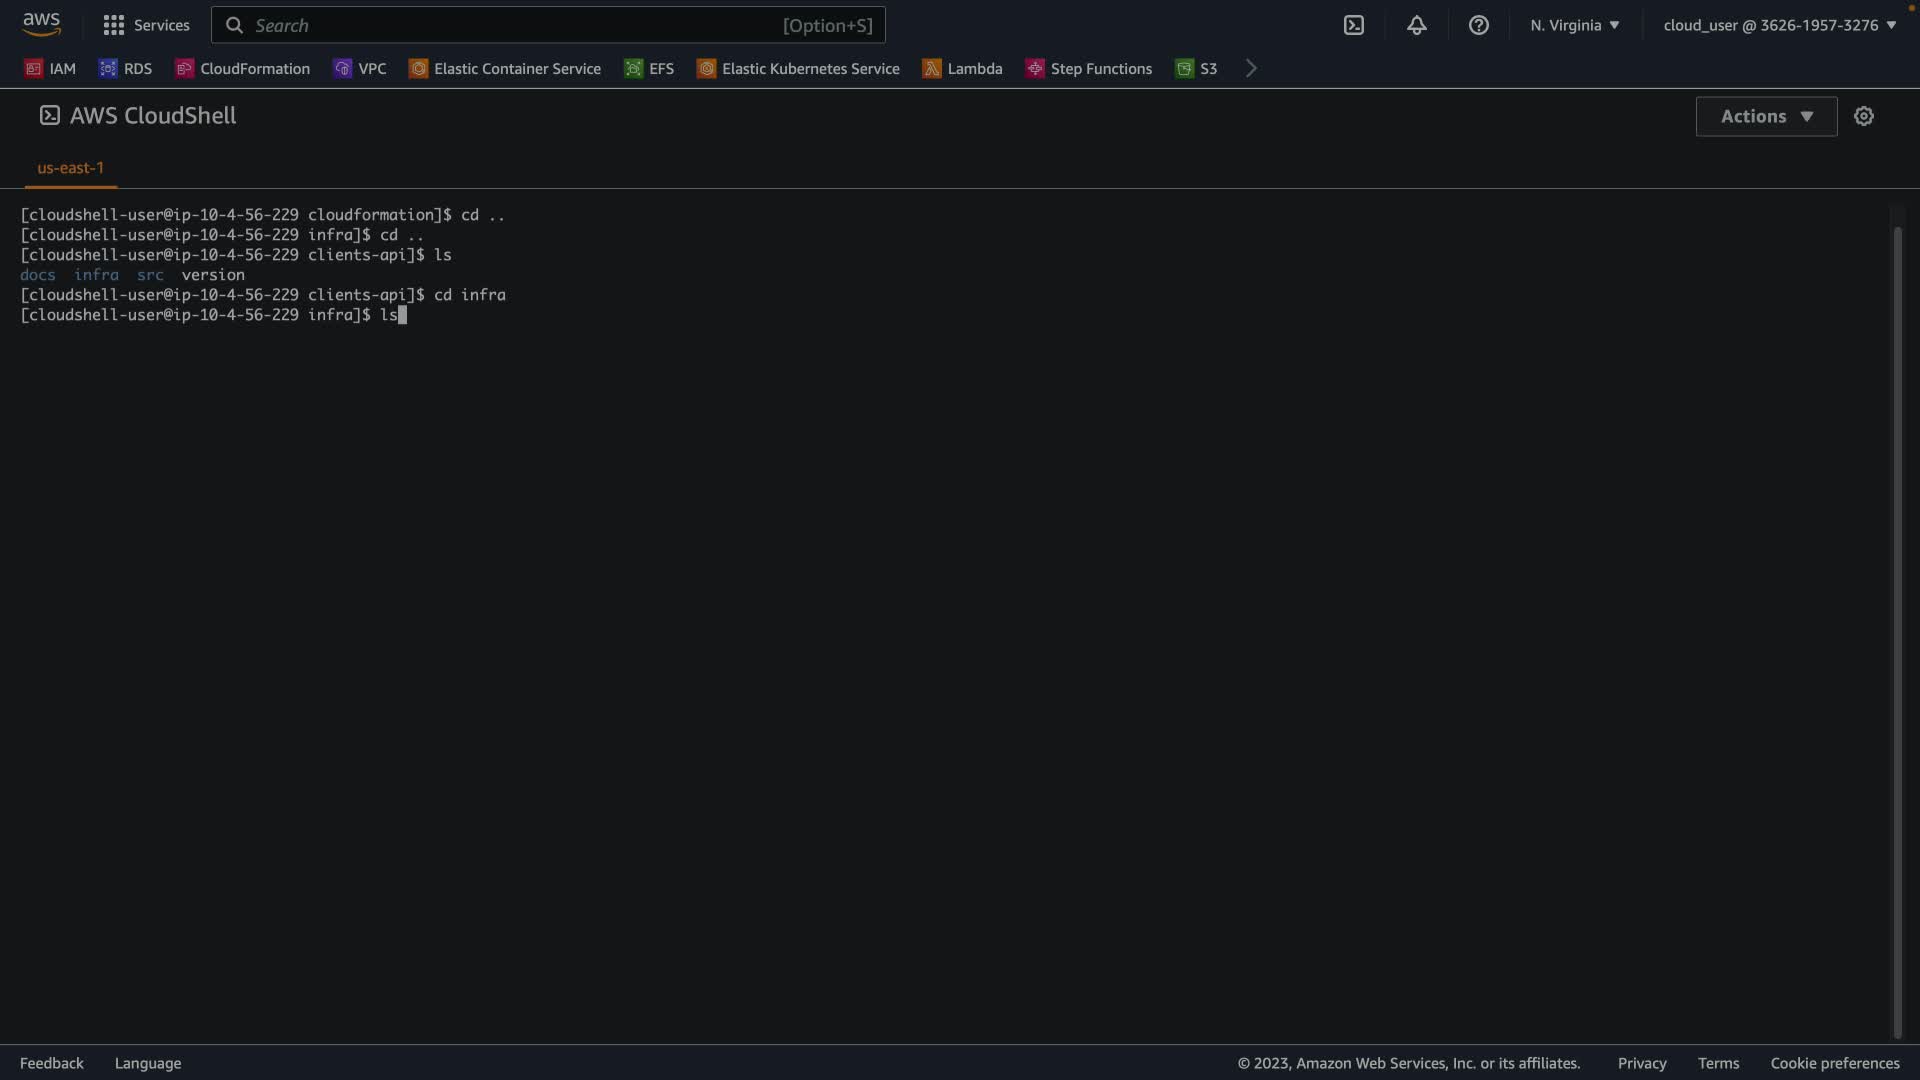Viewport: 1920px width, 1080px height.
Task: Open Step Functions shortcut
Action: click(1089, 68)
